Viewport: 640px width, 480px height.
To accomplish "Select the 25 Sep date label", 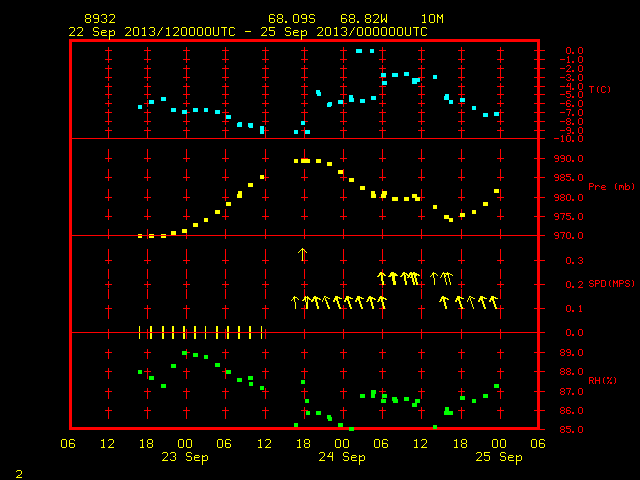I will pos(499,457).
